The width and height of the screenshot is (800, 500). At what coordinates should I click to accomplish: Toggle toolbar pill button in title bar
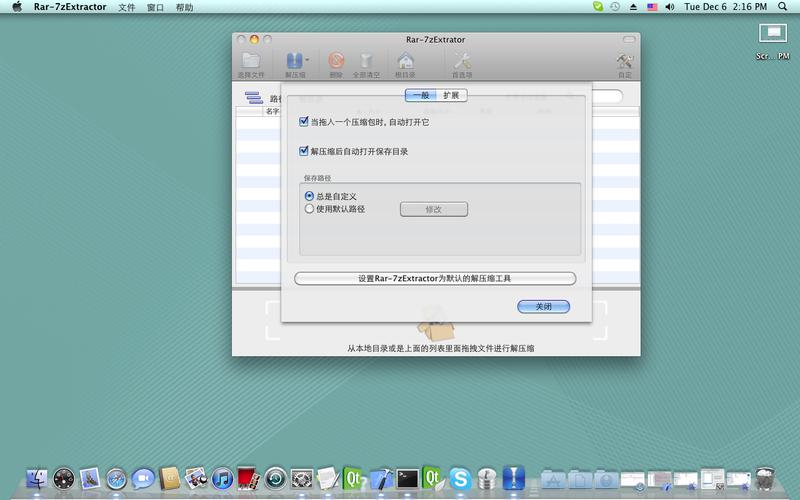629,39
